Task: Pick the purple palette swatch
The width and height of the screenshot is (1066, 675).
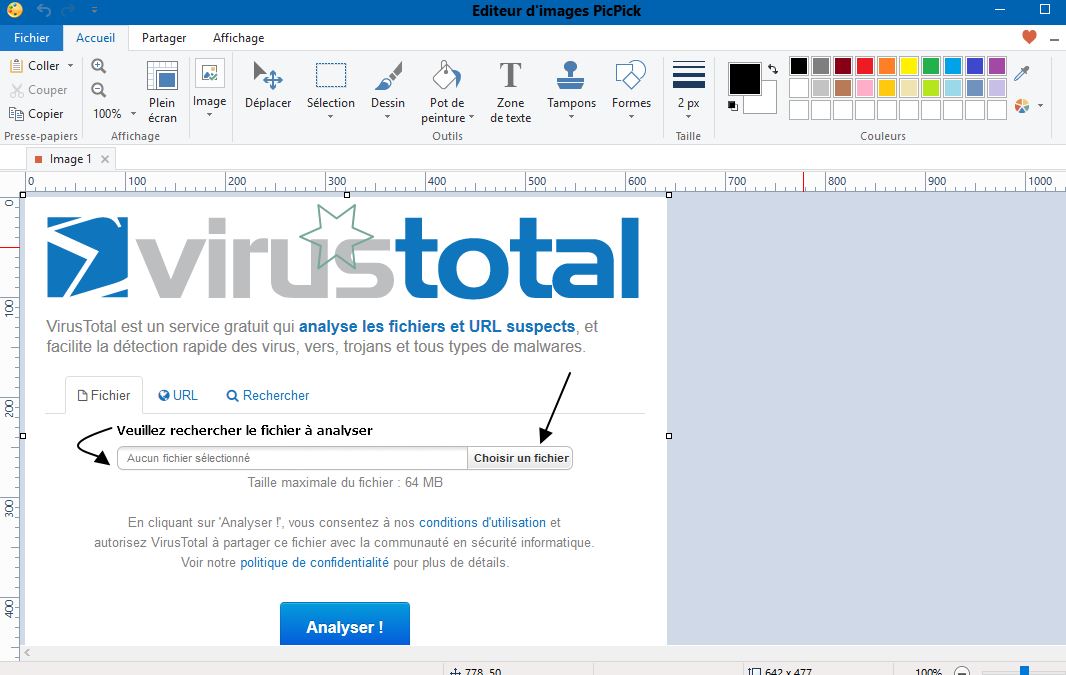Action: pyautogui.click(x=997, y=66)
